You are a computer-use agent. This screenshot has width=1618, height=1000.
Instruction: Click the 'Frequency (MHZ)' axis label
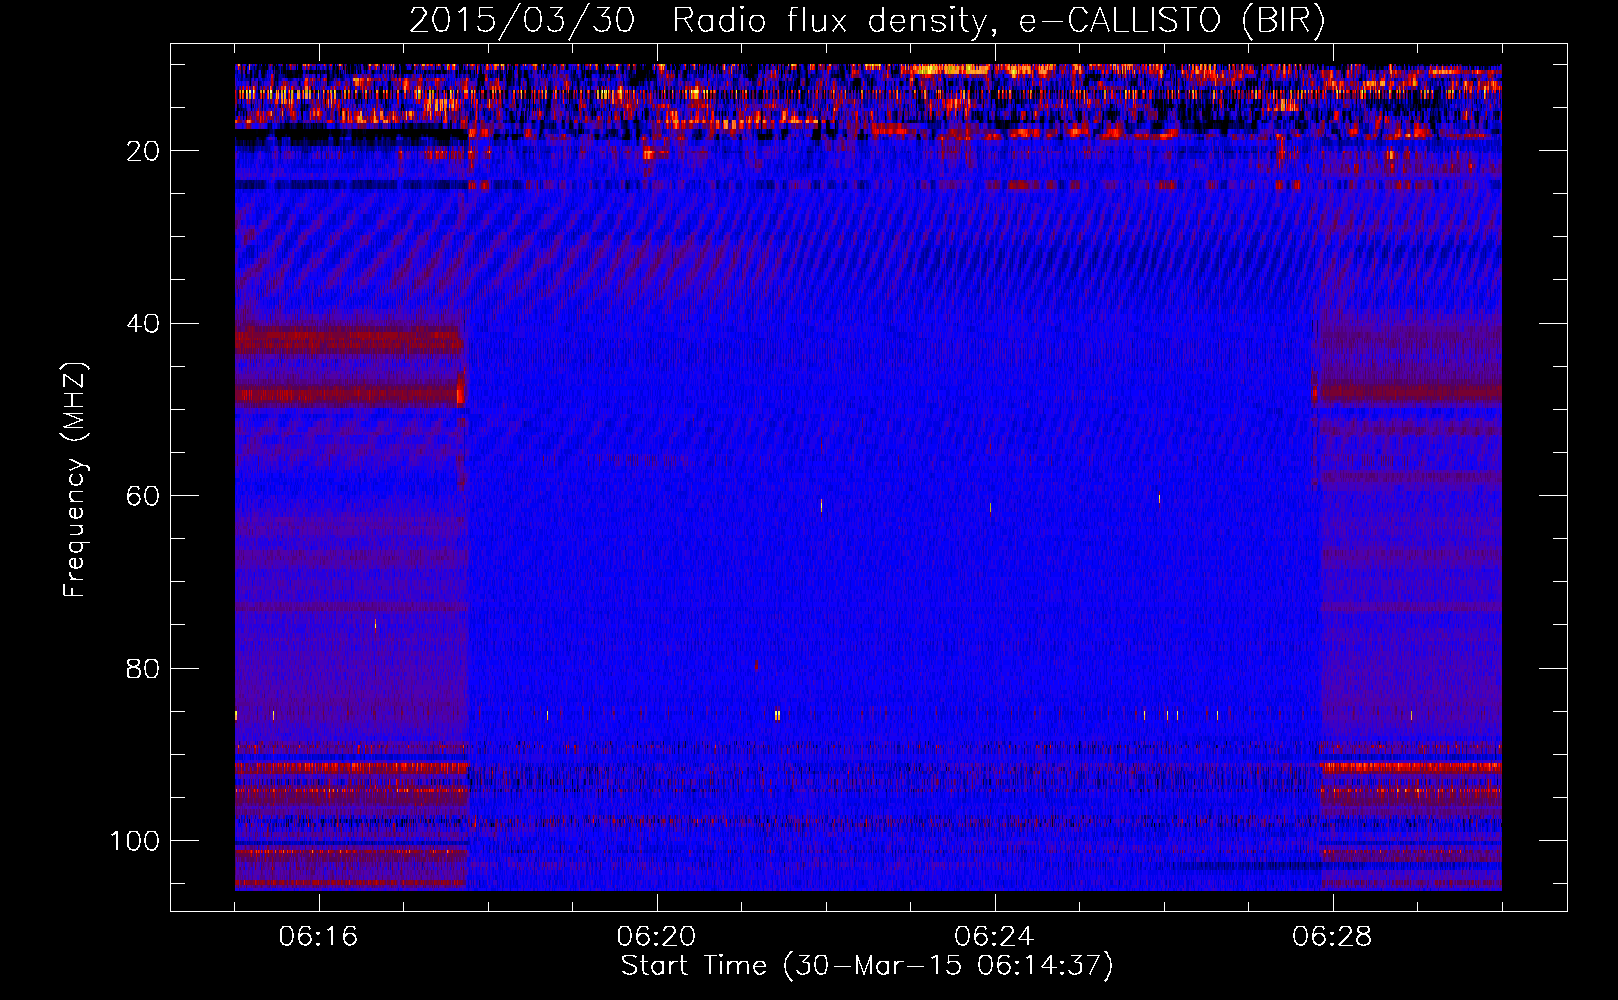click(x=75, y=479)
